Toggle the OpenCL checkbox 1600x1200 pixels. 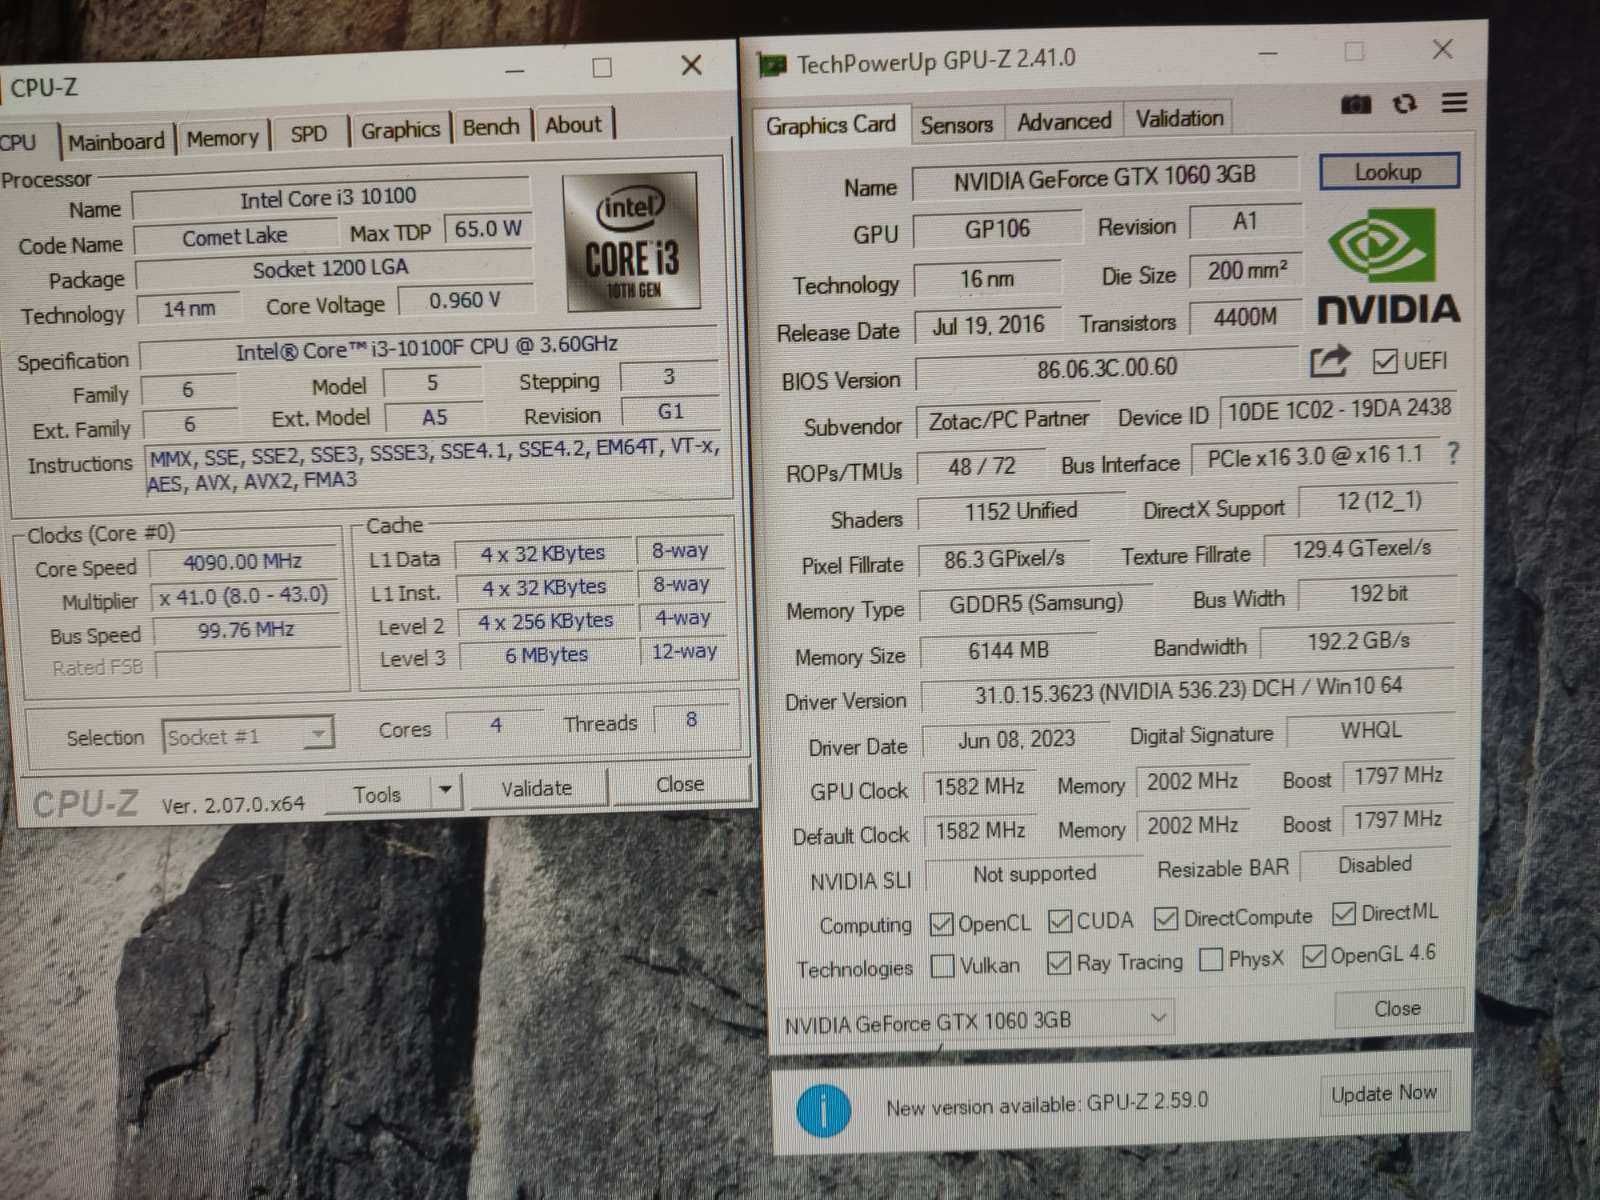(x=941, y=924)
